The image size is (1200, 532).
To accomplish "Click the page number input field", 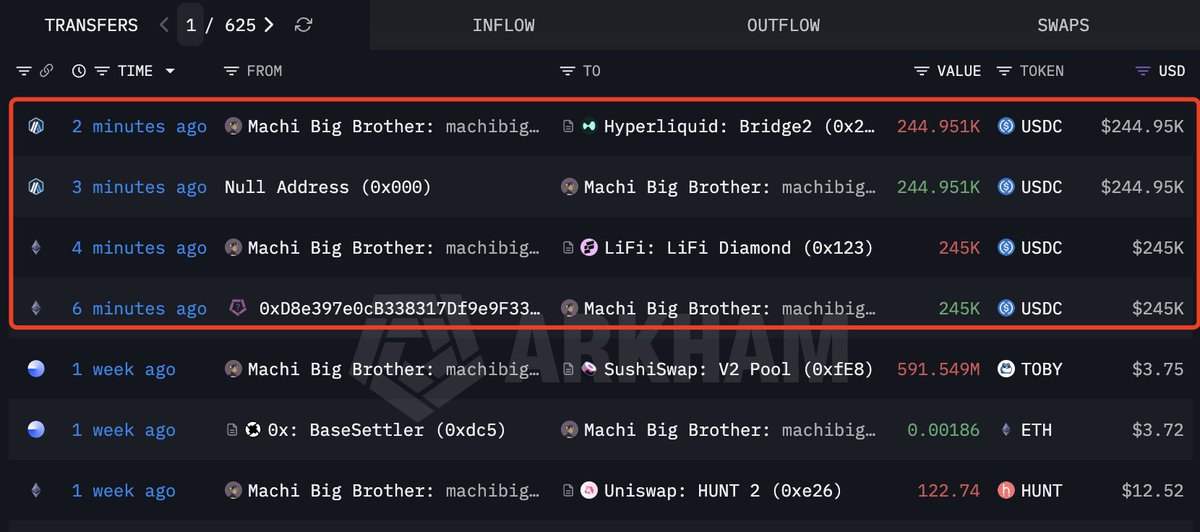I will click(x=190, y=25).
